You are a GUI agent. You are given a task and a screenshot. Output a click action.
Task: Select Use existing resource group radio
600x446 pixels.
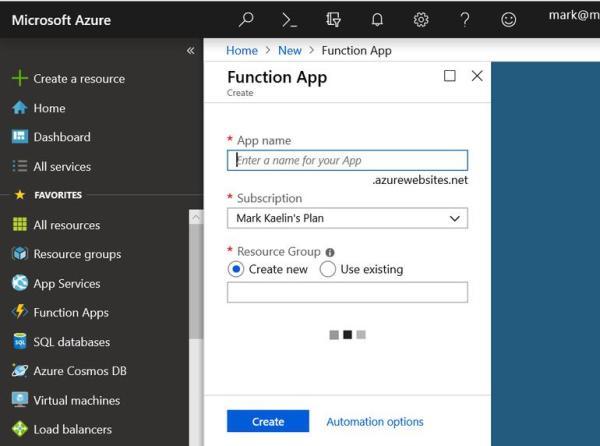coord(328,269)
